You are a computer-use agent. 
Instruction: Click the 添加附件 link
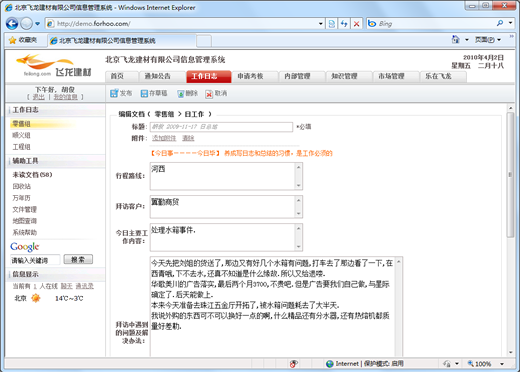pyautogui.click(x=164, y=138)
